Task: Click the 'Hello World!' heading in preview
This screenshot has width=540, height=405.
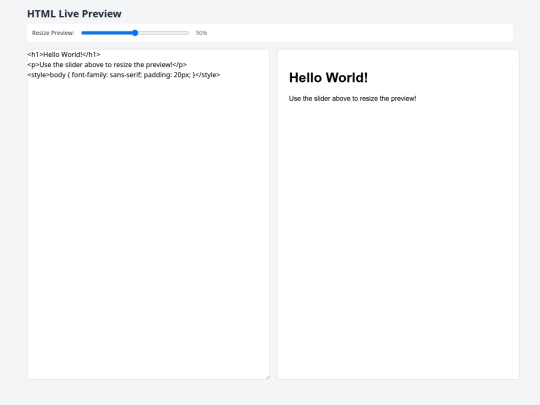Action: click(328, 78)
